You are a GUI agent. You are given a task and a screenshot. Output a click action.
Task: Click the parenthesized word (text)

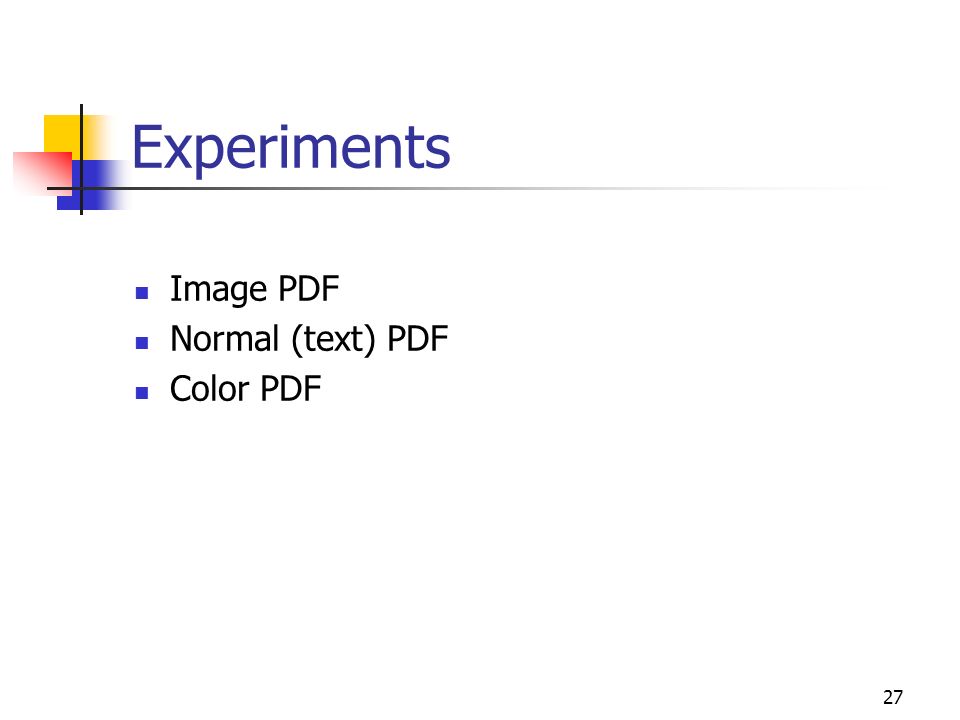pyautogui.click(x=334, y=340)
